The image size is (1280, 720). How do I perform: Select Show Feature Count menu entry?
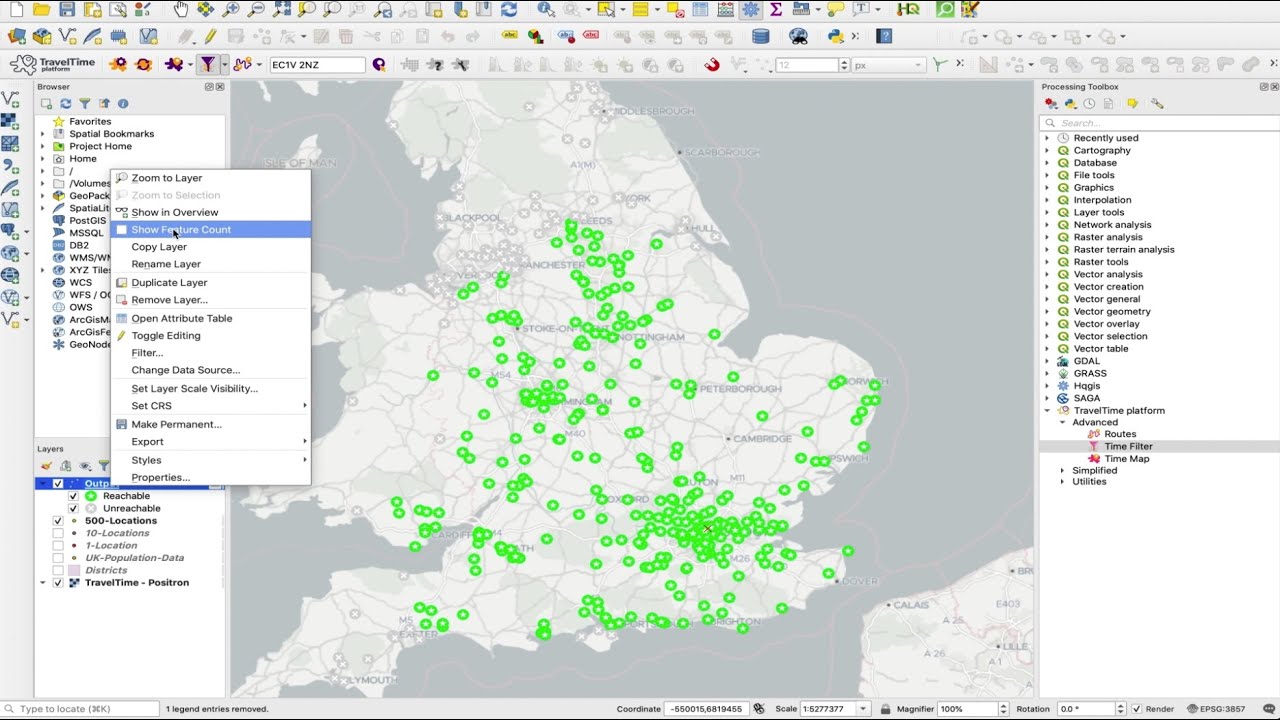[211, 230]
